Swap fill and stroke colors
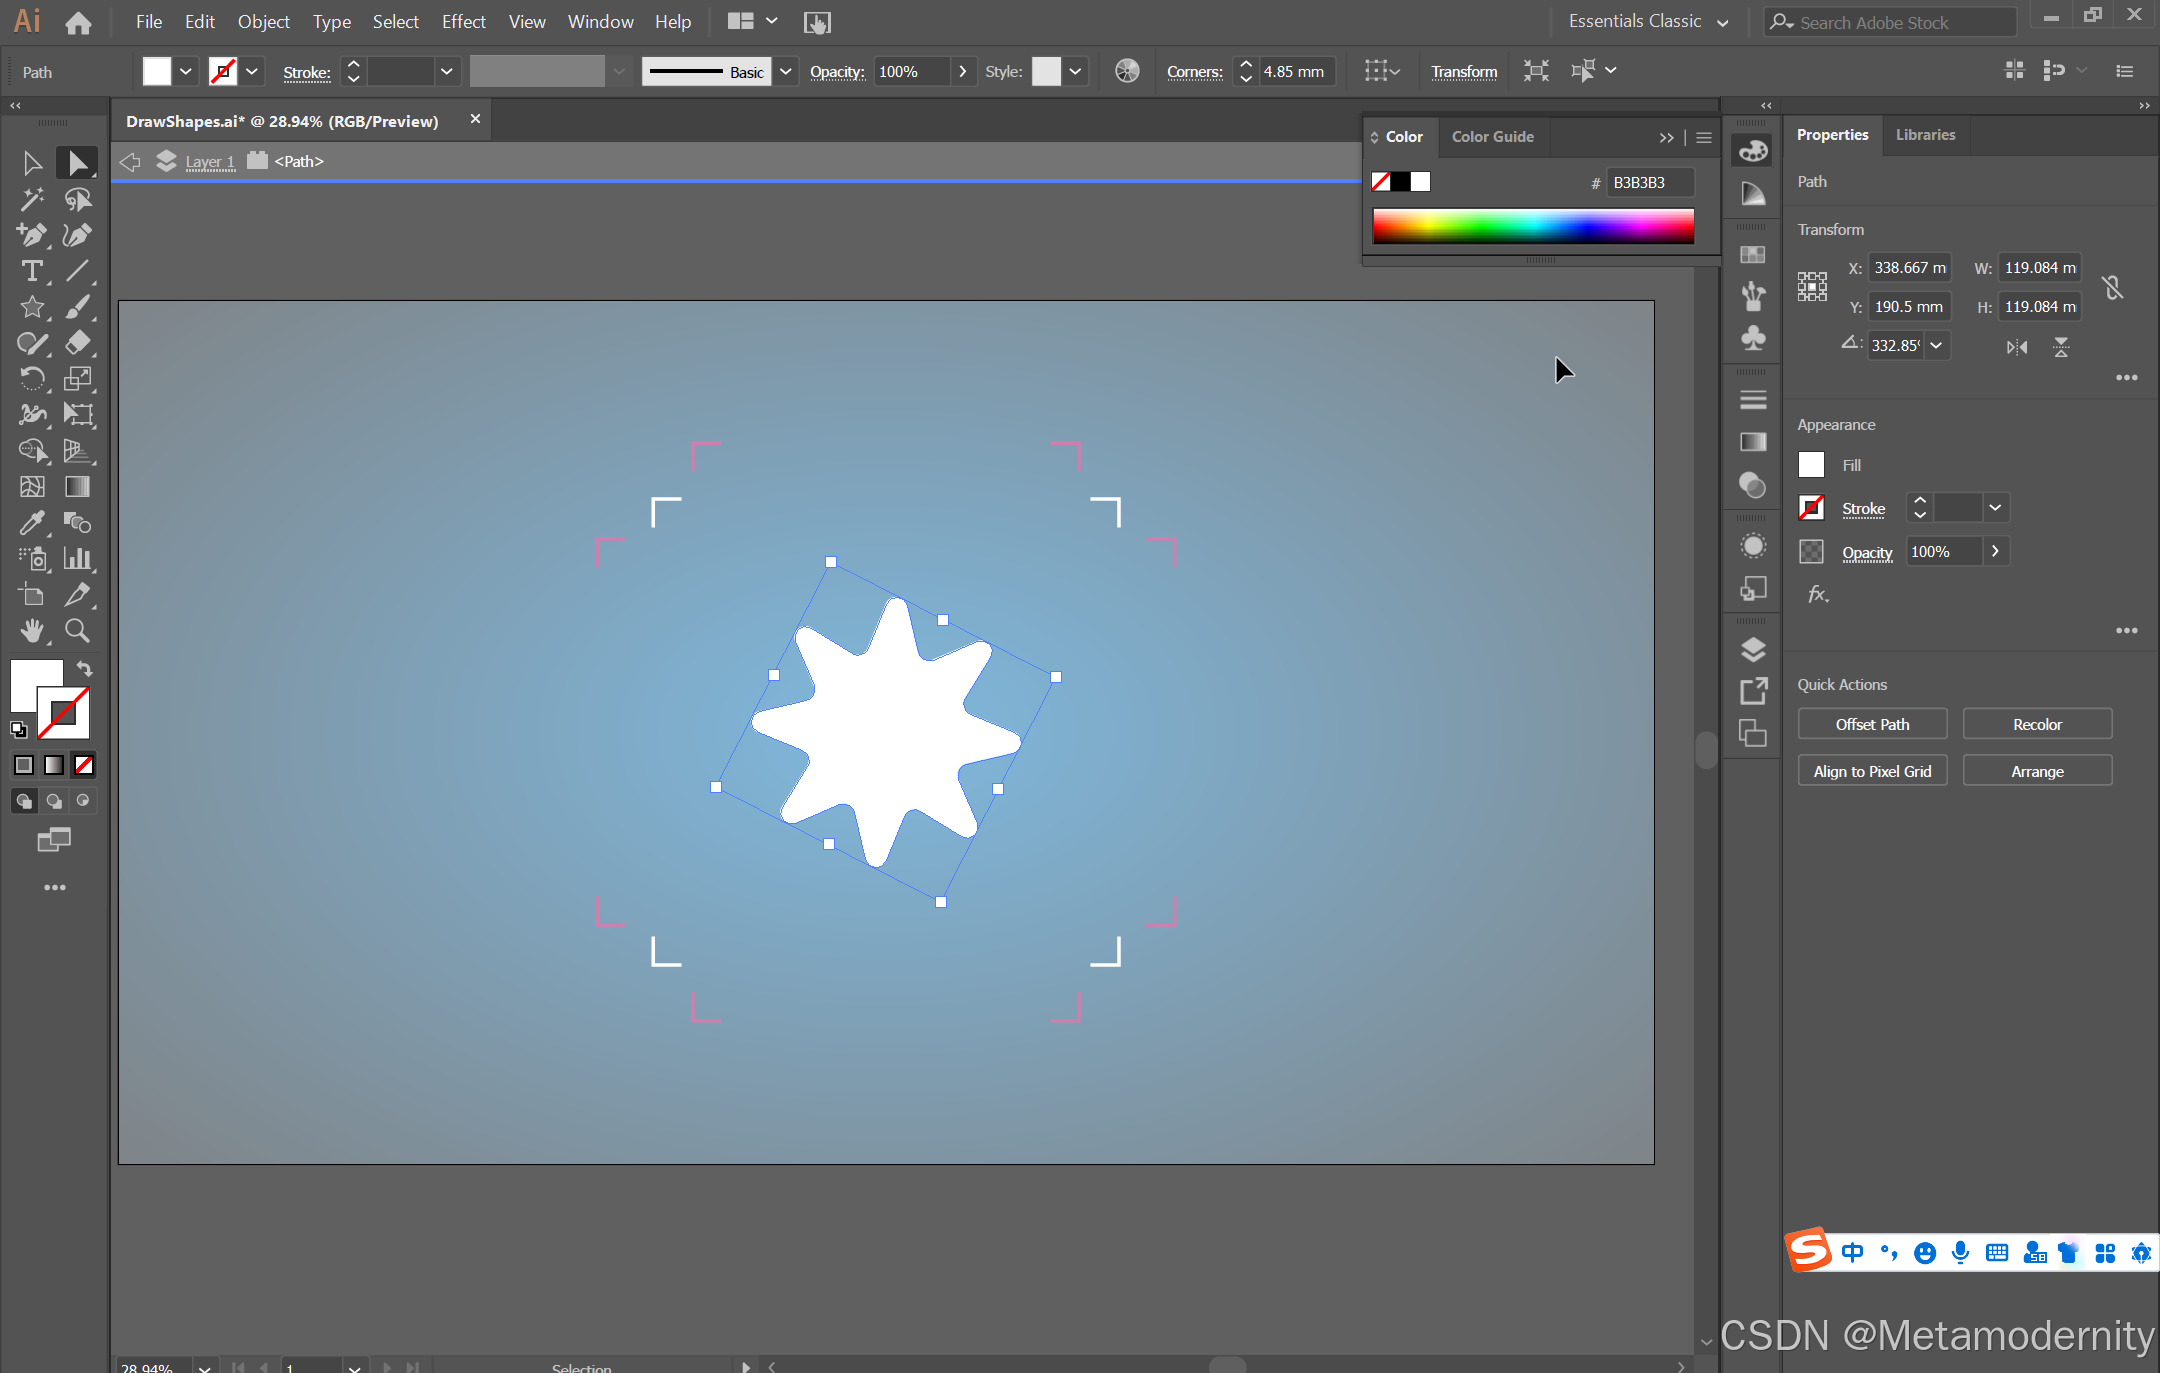The height and width of the screenshot is (1373, 2160). pos(85,669)
